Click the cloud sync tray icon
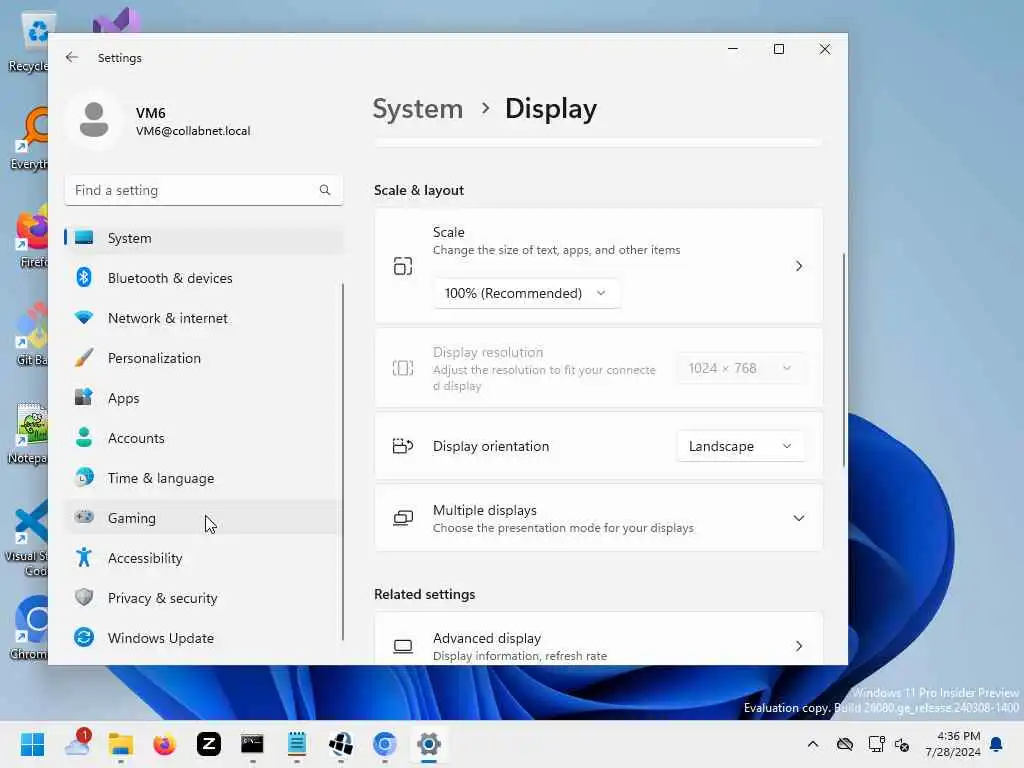Viewport: 1024px width, 768px height. click(x=845, y=744)
